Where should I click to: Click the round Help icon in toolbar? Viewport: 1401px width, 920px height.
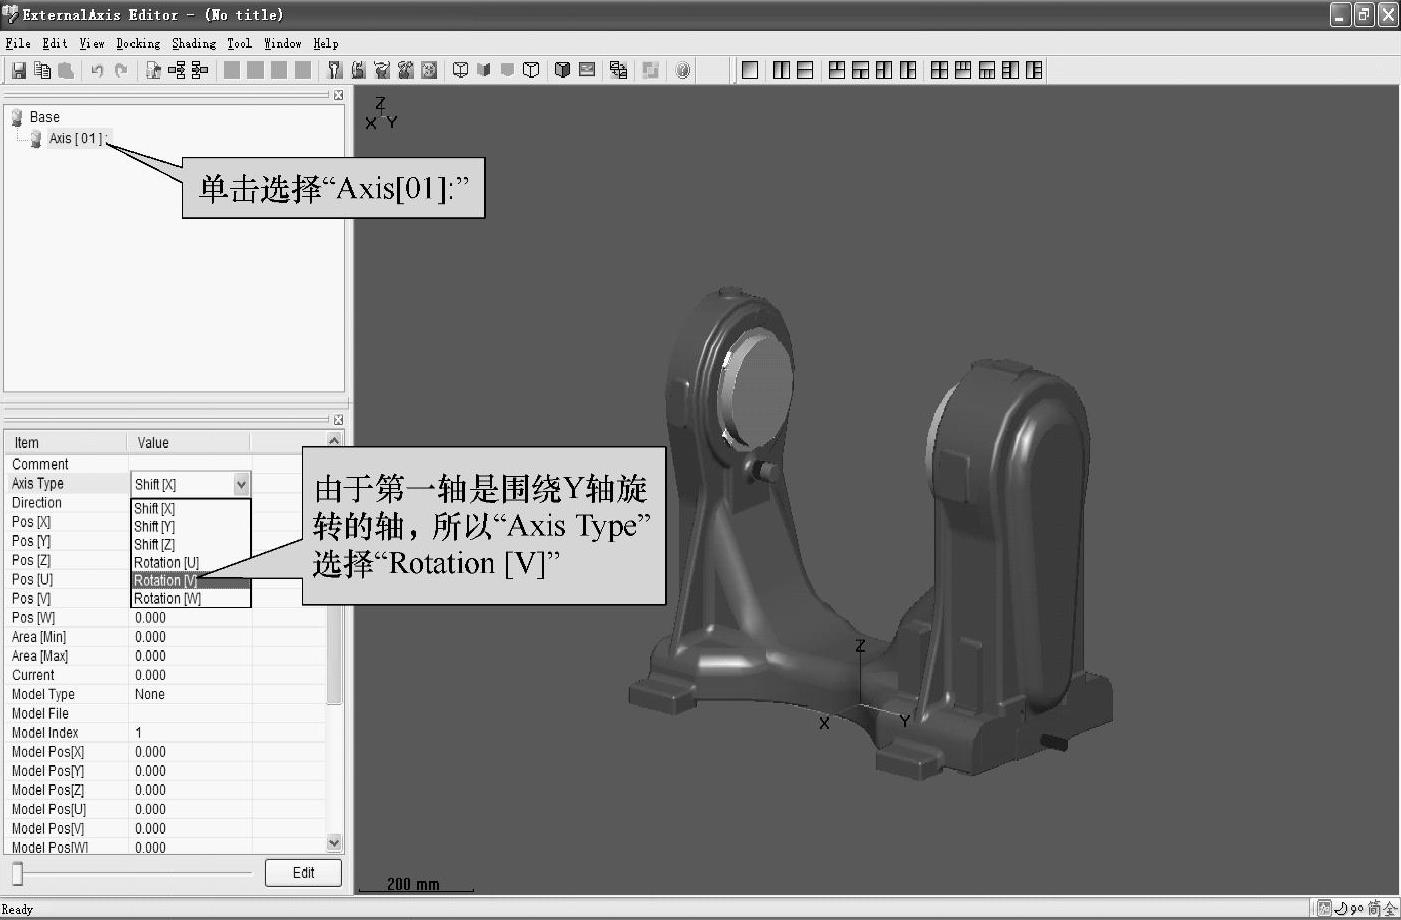[x=683, y=70]
